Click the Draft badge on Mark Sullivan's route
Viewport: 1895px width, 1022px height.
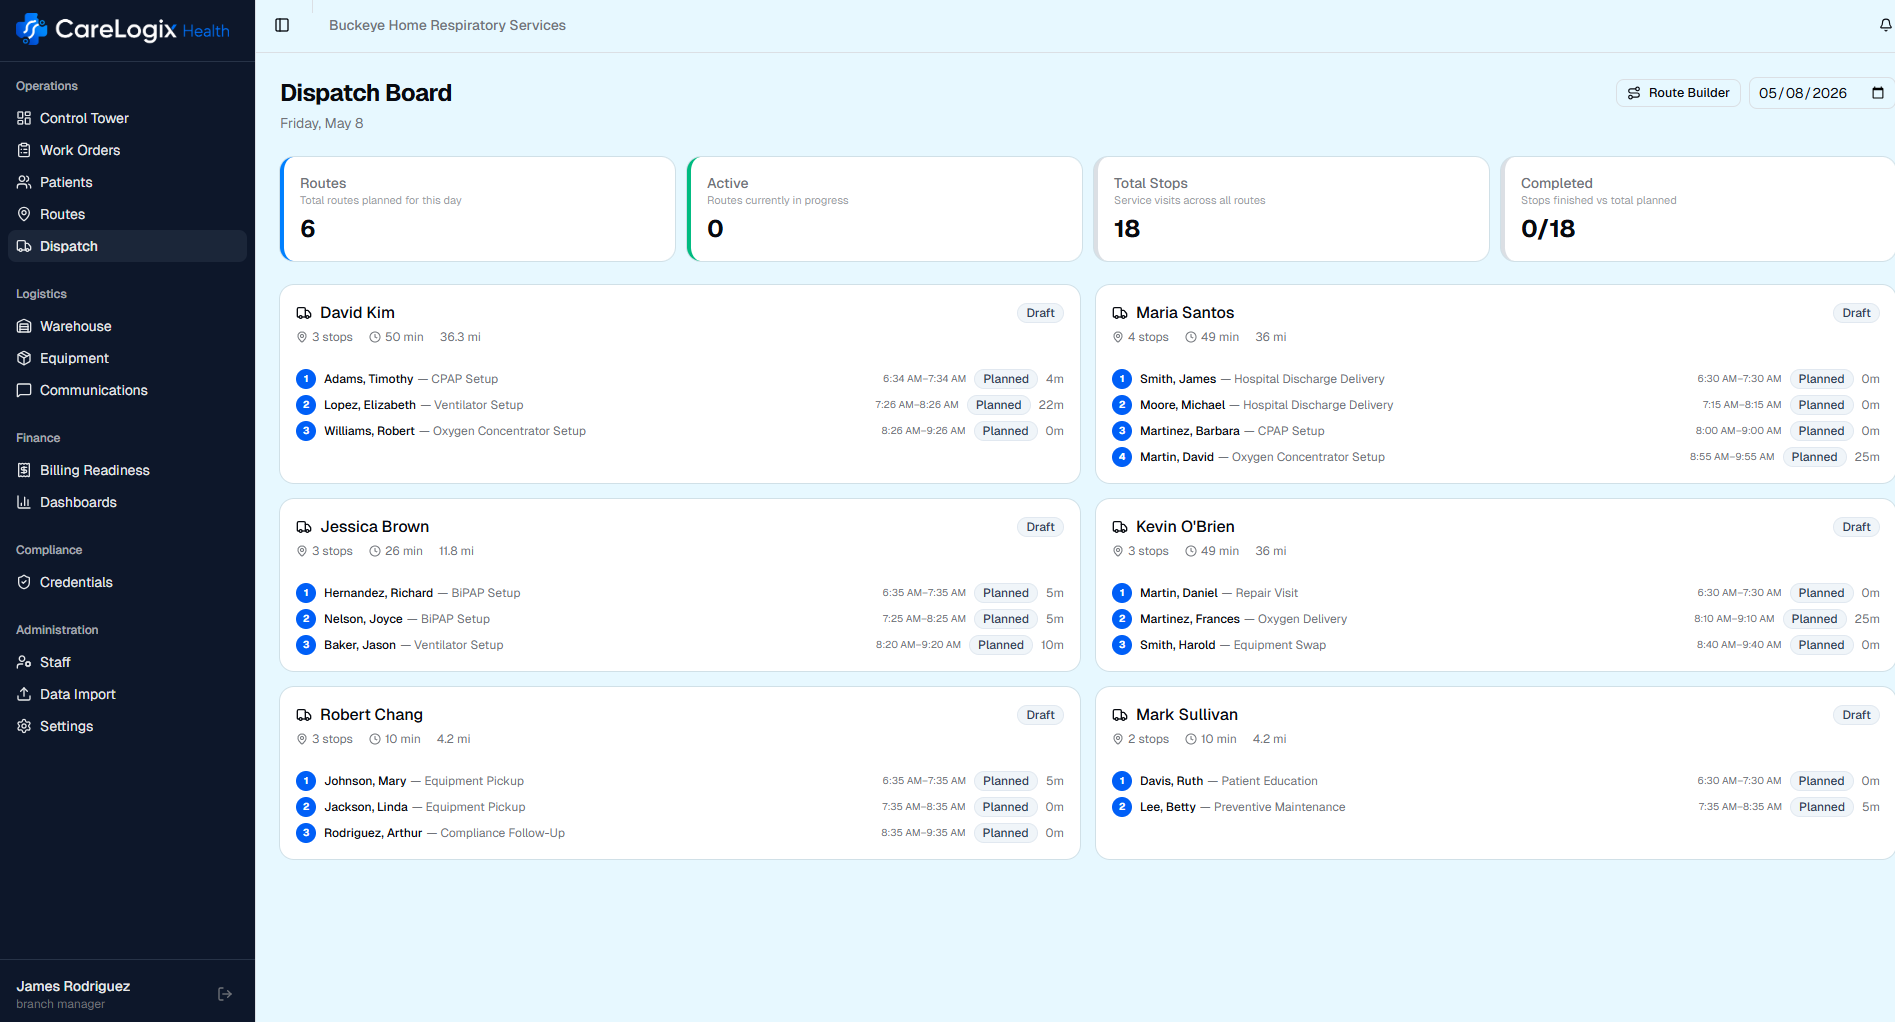coord(1856,715)
